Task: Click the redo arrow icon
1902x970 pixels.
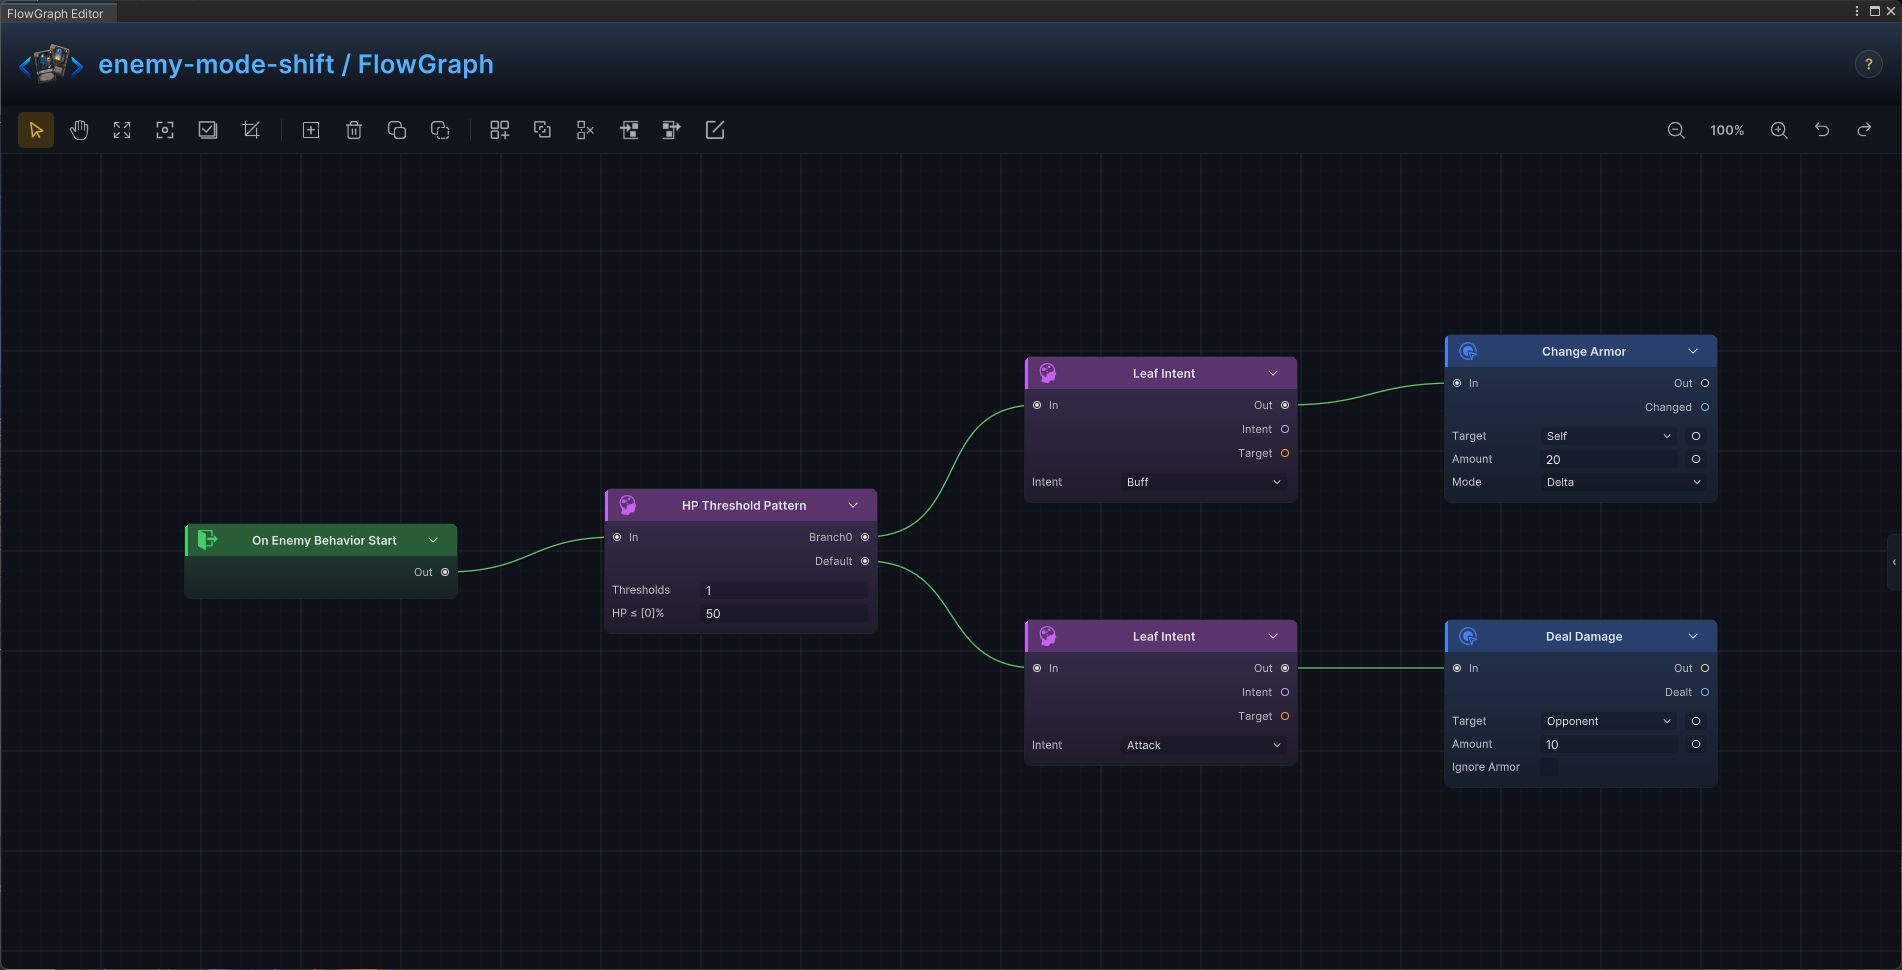Action: [x=1865, y=130]
